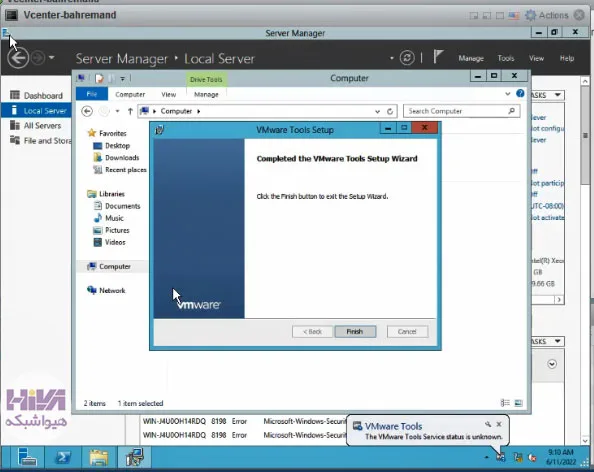This screenshot has height=472, width=594.
Task: Open Server Manager View menu
Action: point(536,58)
